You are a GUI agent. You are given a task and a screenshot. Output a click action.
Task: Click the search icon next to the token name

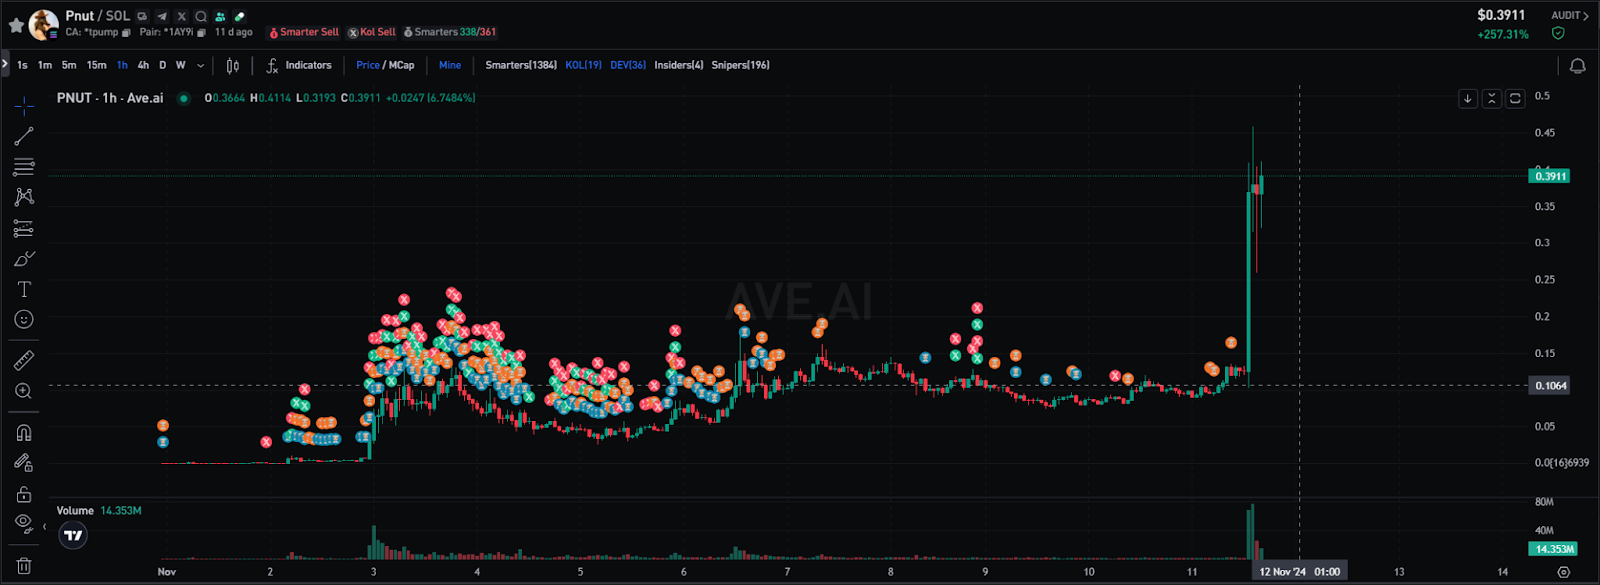[x=201, y=16]
